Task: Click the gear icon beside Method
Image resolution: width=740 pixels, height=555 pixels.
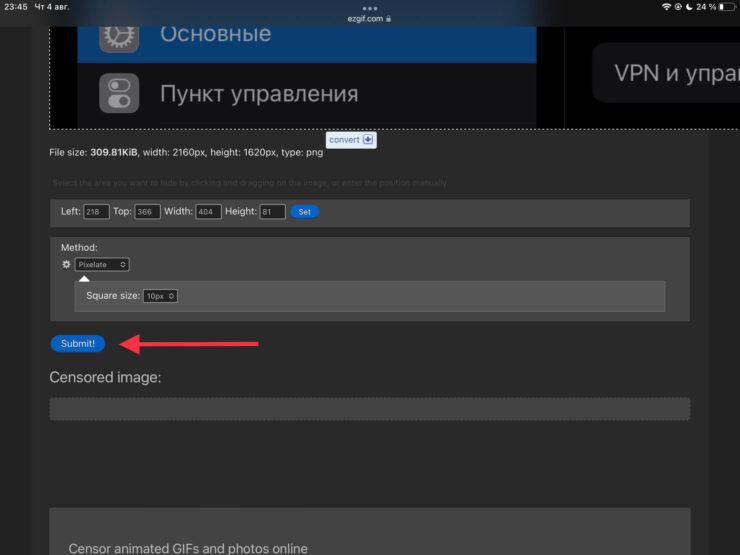Action: tap(67, 264)
